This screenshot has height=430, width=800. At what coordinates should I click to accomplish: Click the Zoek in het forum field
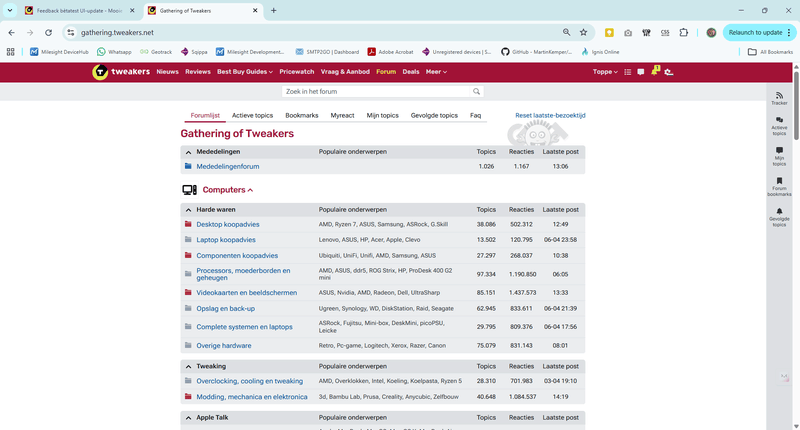376,91
